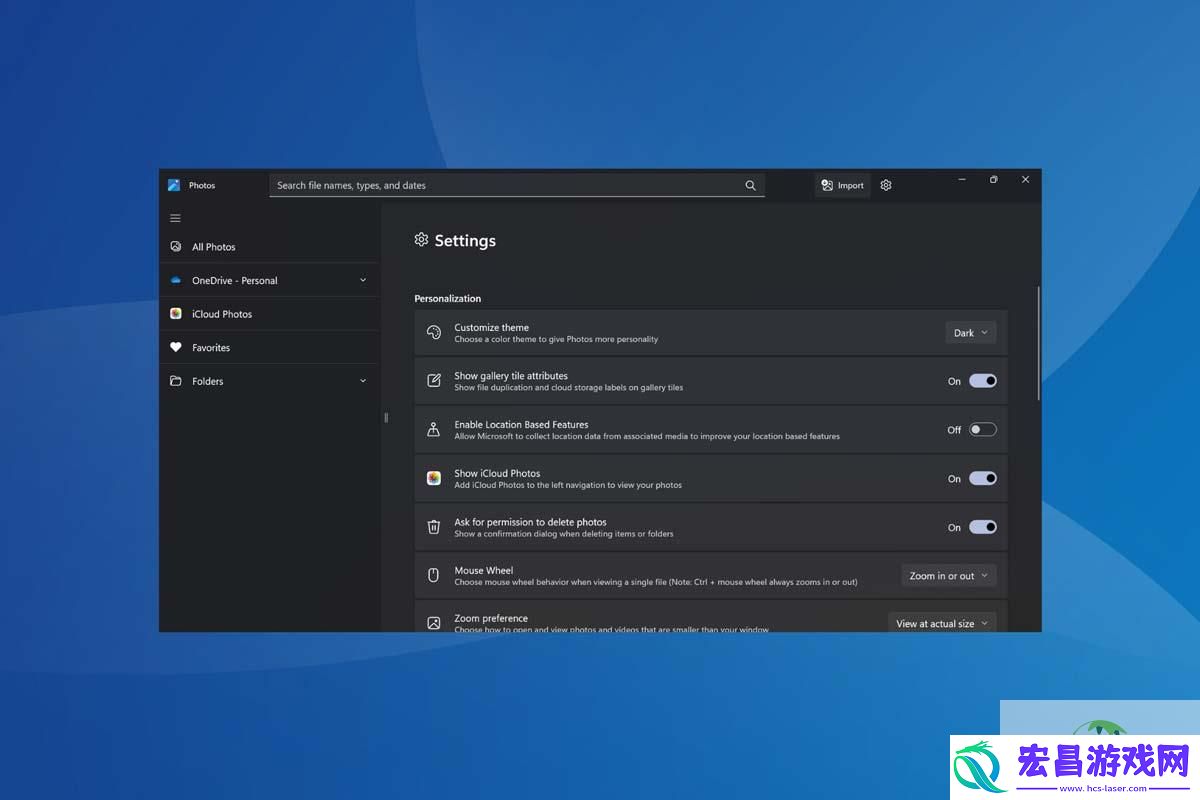Click the delete permission trash icon
The image size is (1200, 800).
click(434, 527)
